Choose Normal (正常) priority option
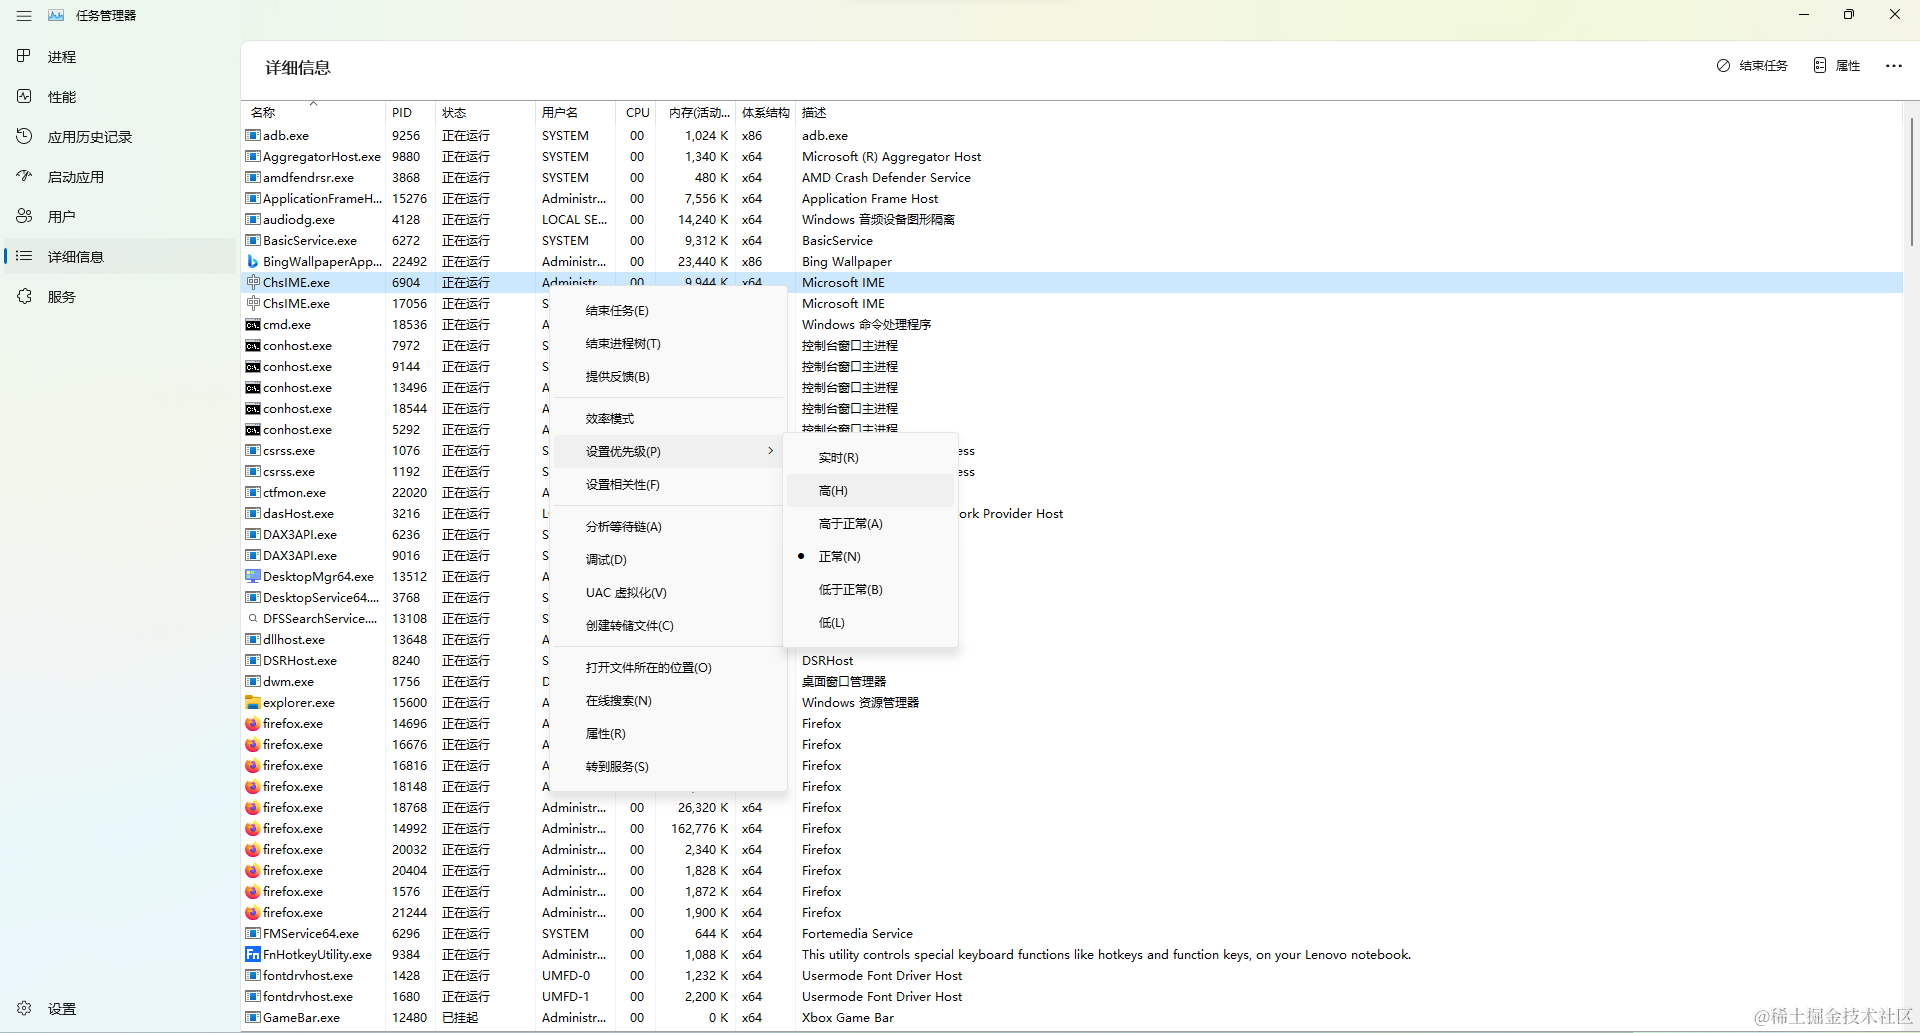This screenshot has height=1033, width=1920. pyautogui.click(x=870, y=557)
